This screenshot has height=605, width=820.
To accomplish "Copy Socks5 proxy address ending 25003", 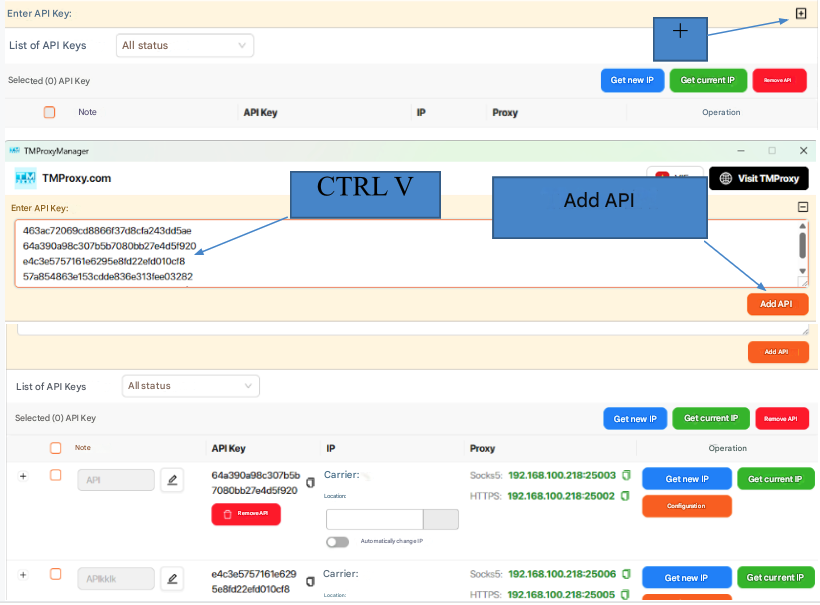I will pyautogui.click(x=626, y=474).
